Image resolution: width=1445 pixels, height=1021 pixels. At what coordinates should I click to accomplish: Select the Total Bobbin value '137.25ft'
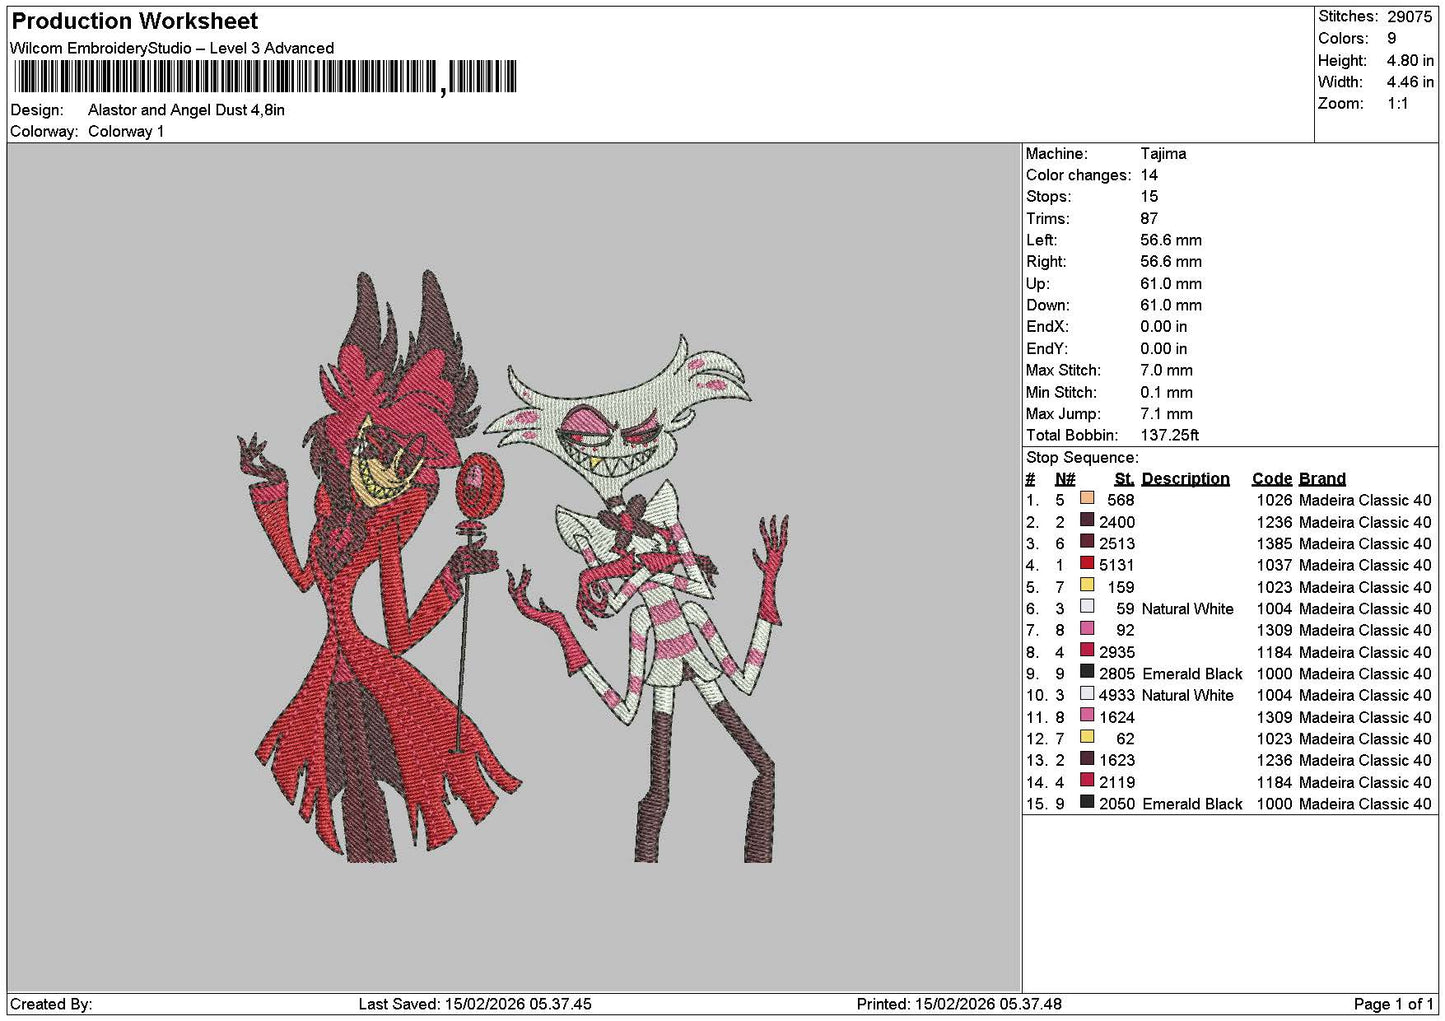tap(1170, 436)
